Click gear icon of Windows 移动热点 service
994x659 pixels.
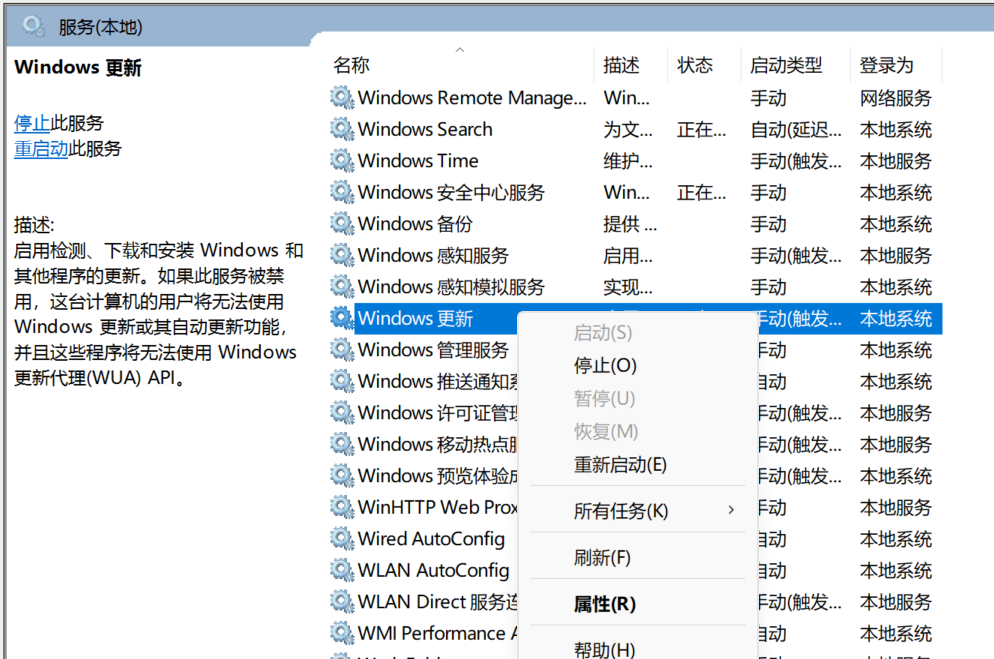[x=342, y=444]
